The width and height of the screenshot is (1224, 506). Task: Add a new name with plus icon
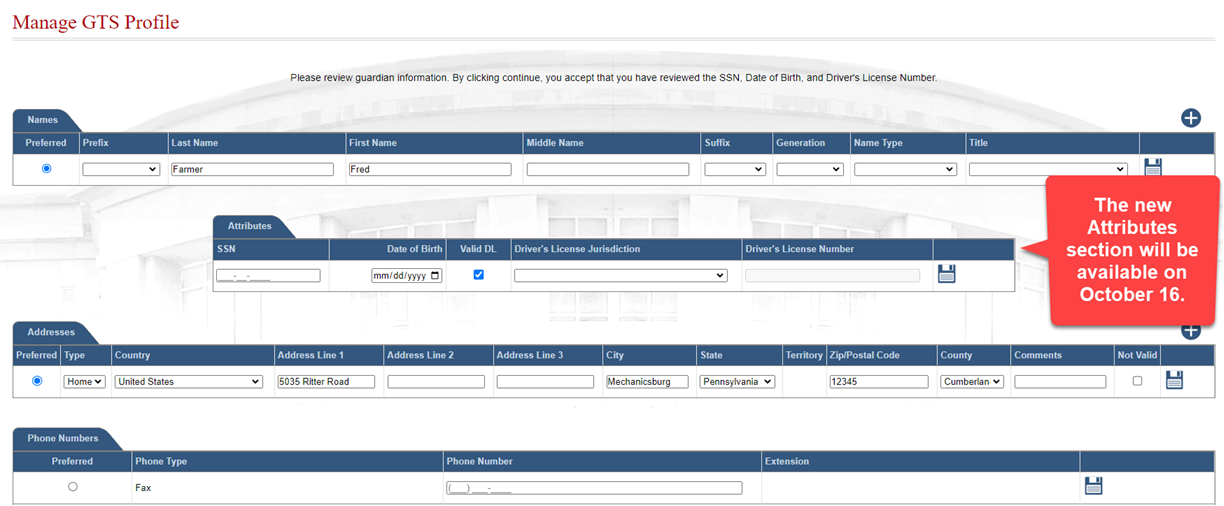pyautogui.click(x=1190, y=118)
